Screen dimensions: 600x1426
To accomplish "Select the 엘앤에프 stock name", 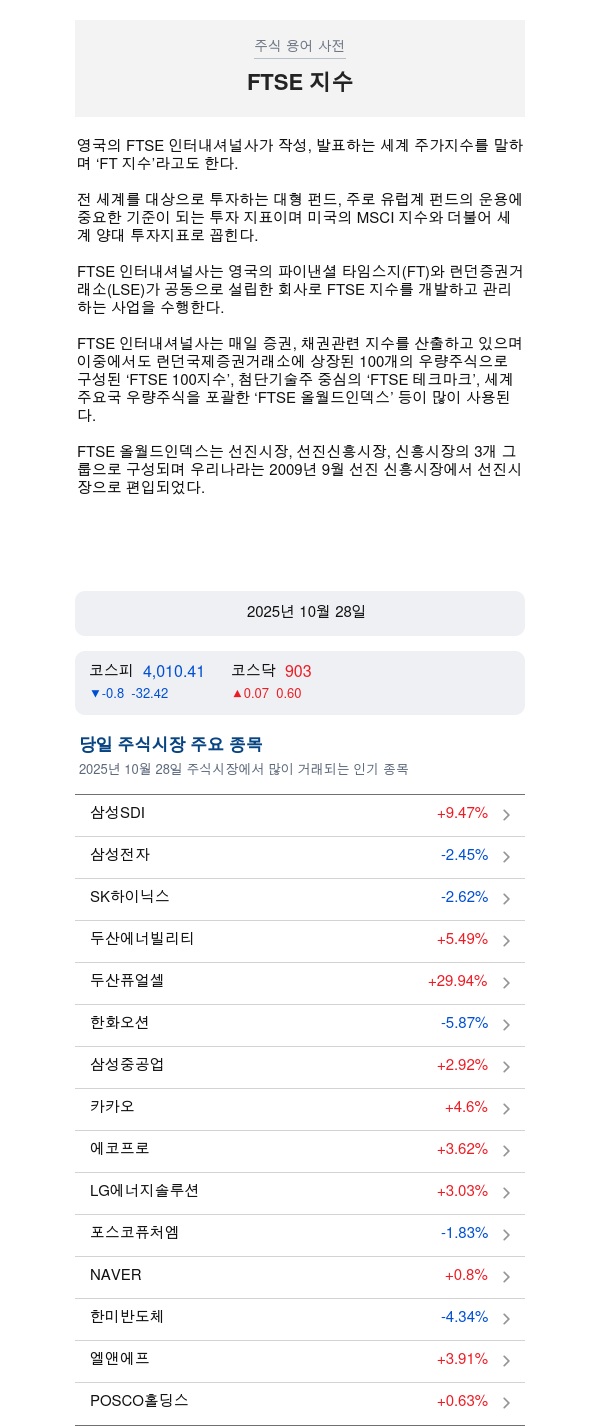I will pyautogui.click(x=119, y=1359).
